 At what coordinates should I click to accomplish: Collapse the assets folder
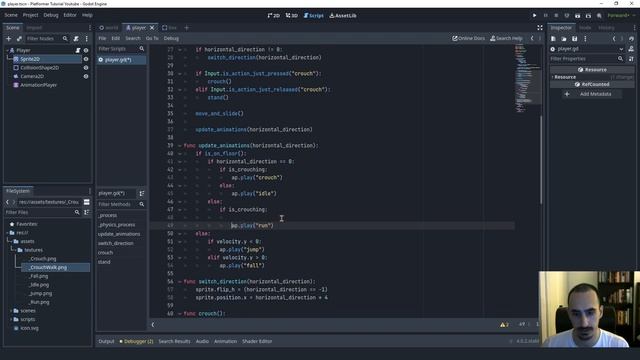coord(11,241)
